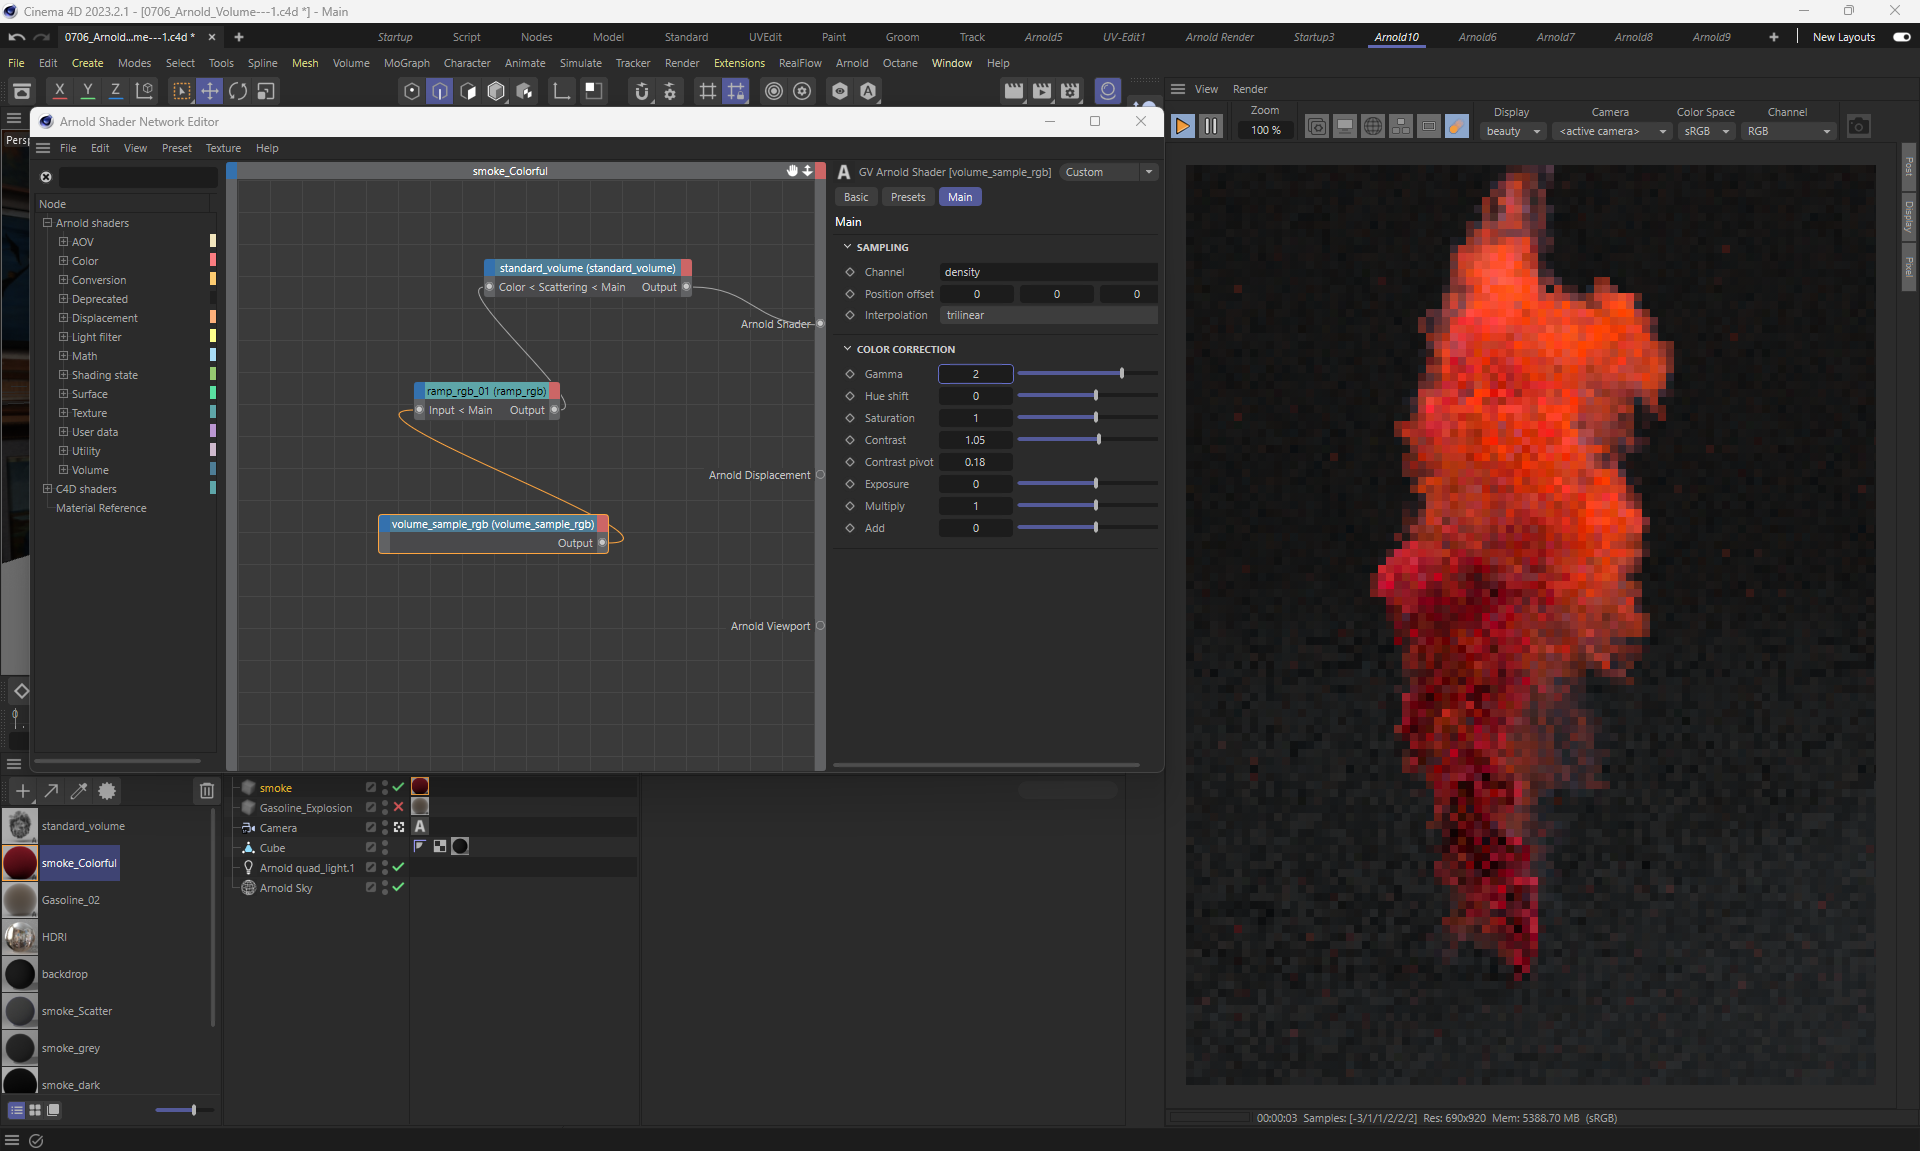The width and height of the screenshot is (1920, 1151).
Task: Select the Gasoline_02 material thumbnail
Action: [x=20, y=900]
